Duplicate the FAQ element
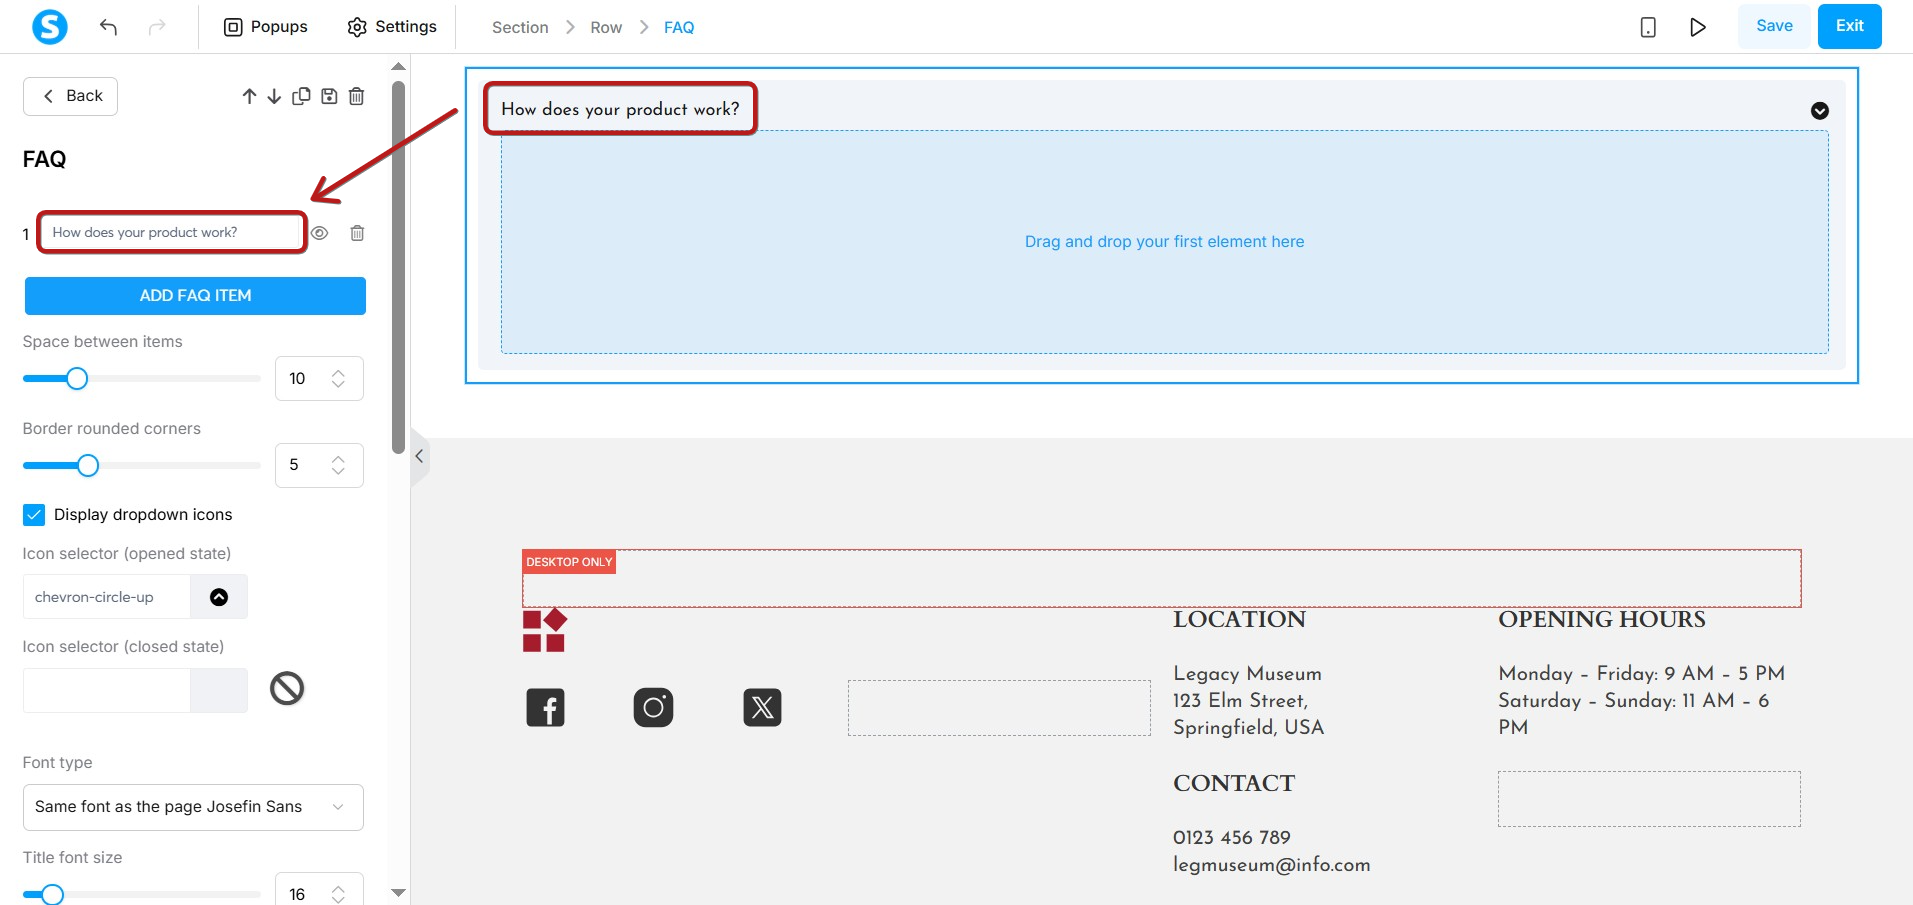The height and width of the screenshot is (905, 1913). pos(301,96)
